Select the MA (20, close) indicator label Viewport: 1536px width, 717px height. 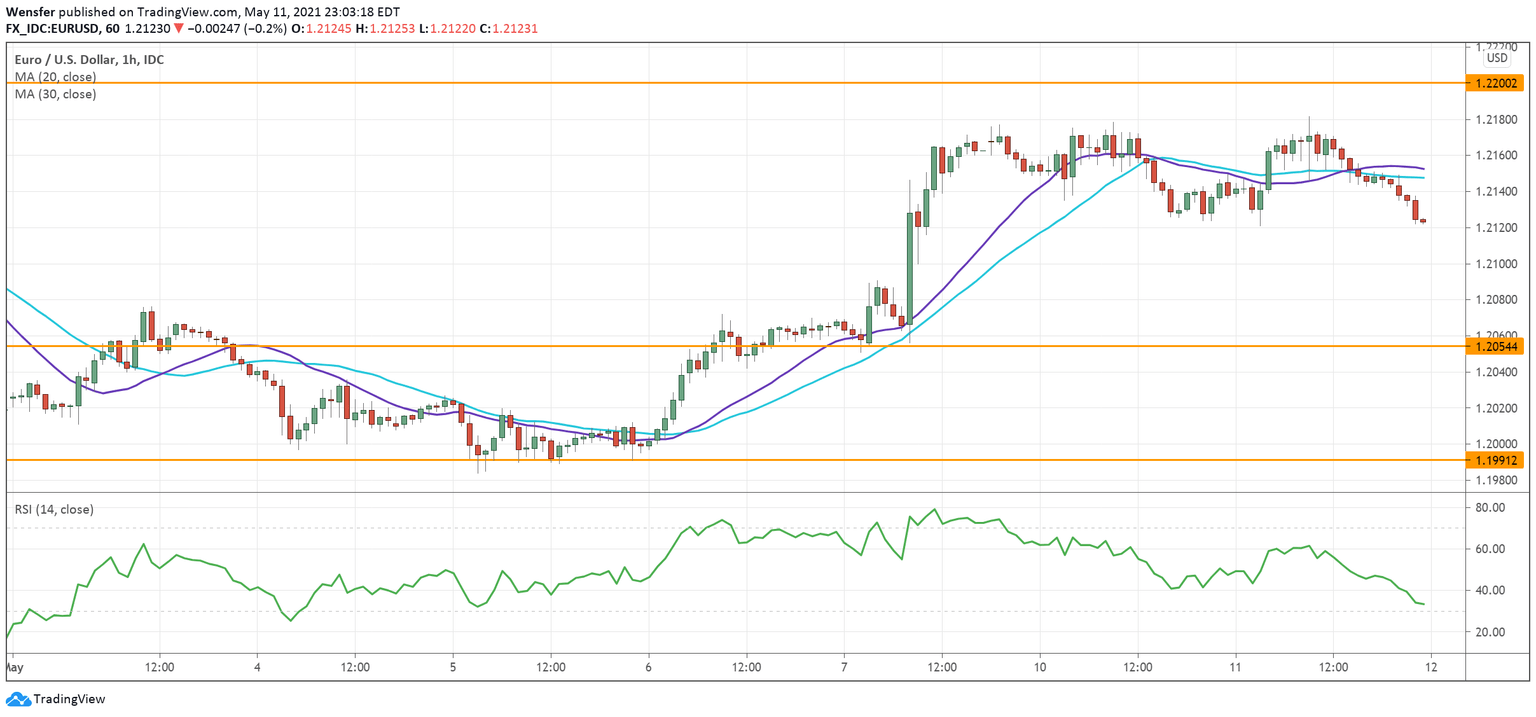pyautogui.click(x=55, y=76)
